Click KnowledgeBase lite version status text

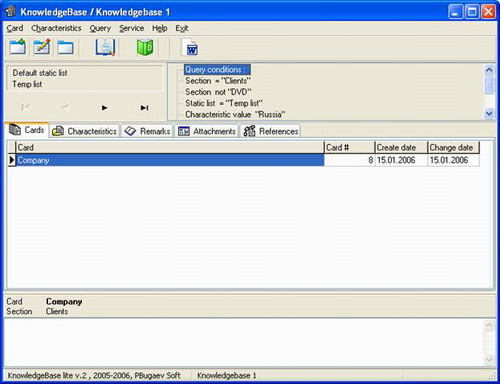[94, 376]
